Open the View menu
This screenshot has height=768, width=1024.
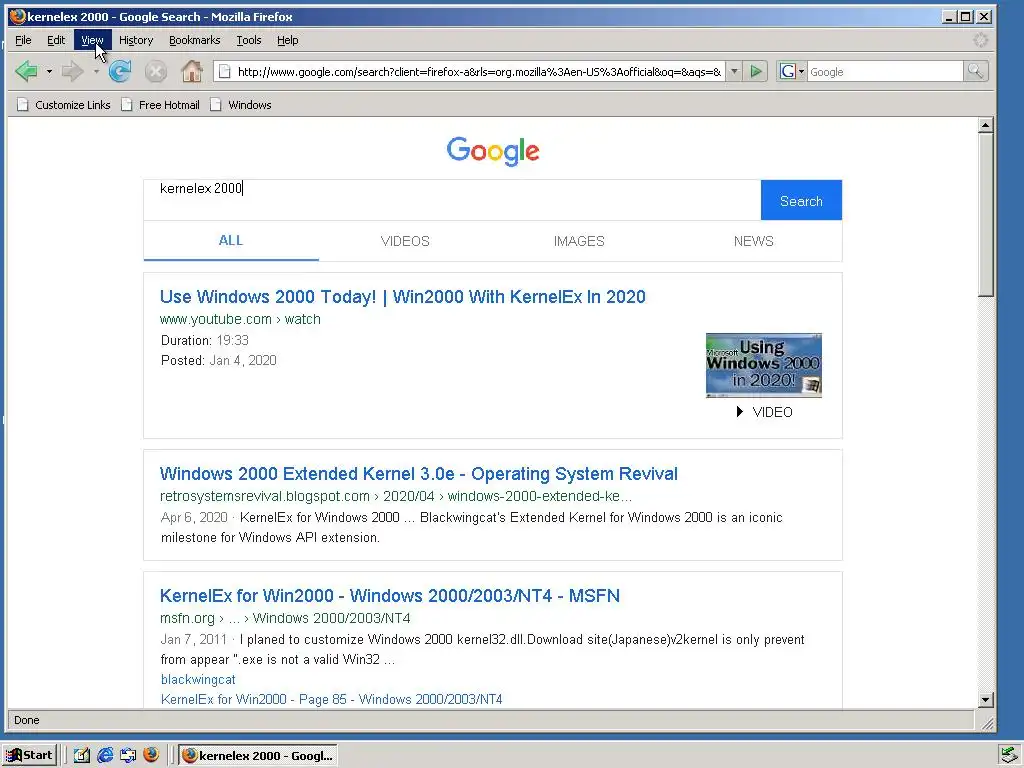click(92, 40)
